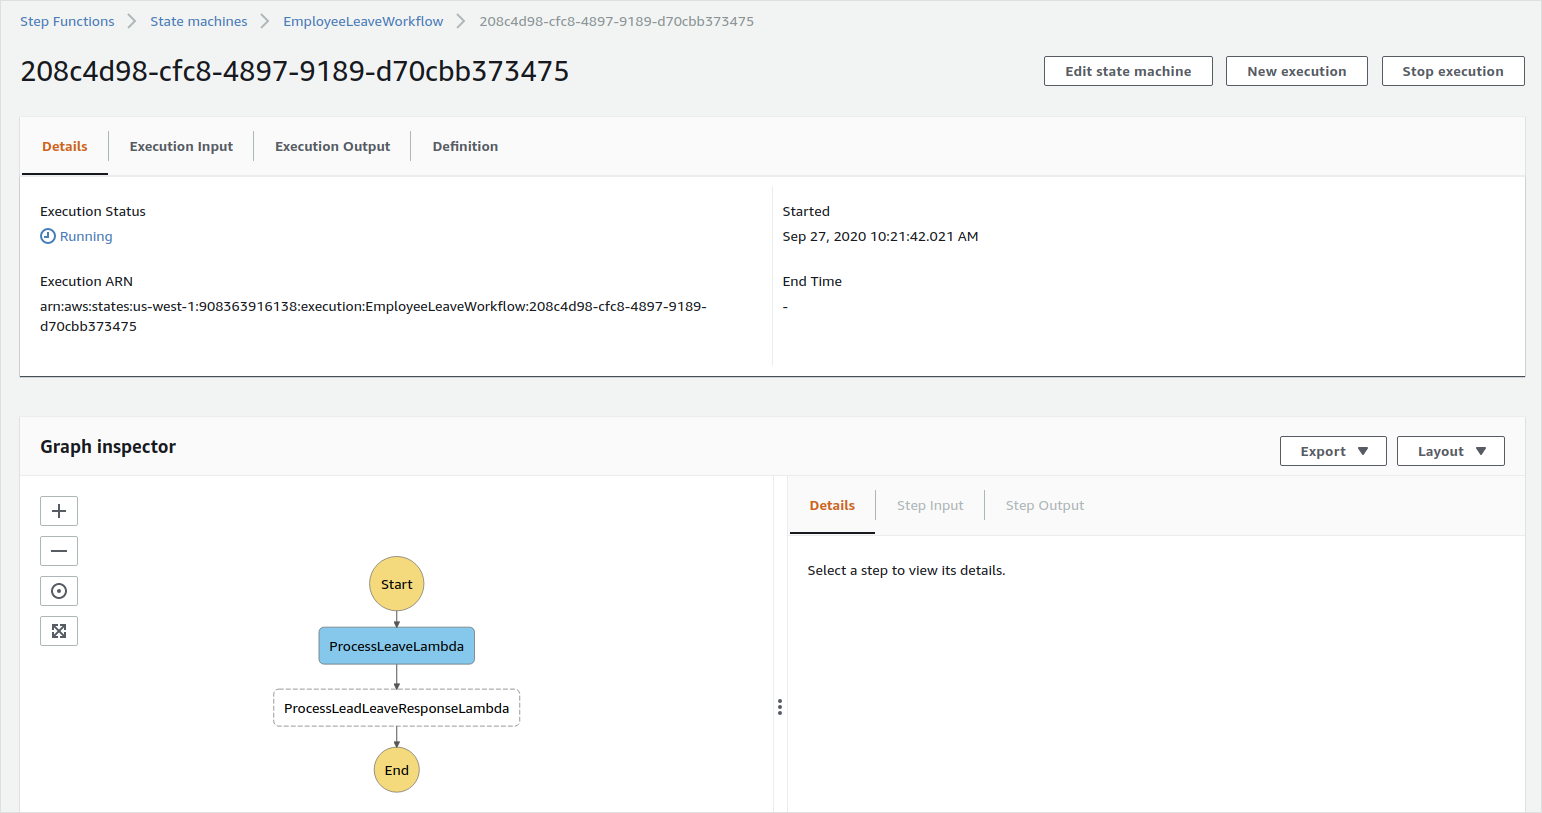Screen dimensions: 1542x813
Task: Open the Layout dropdown
Action: click(1450, 451)
